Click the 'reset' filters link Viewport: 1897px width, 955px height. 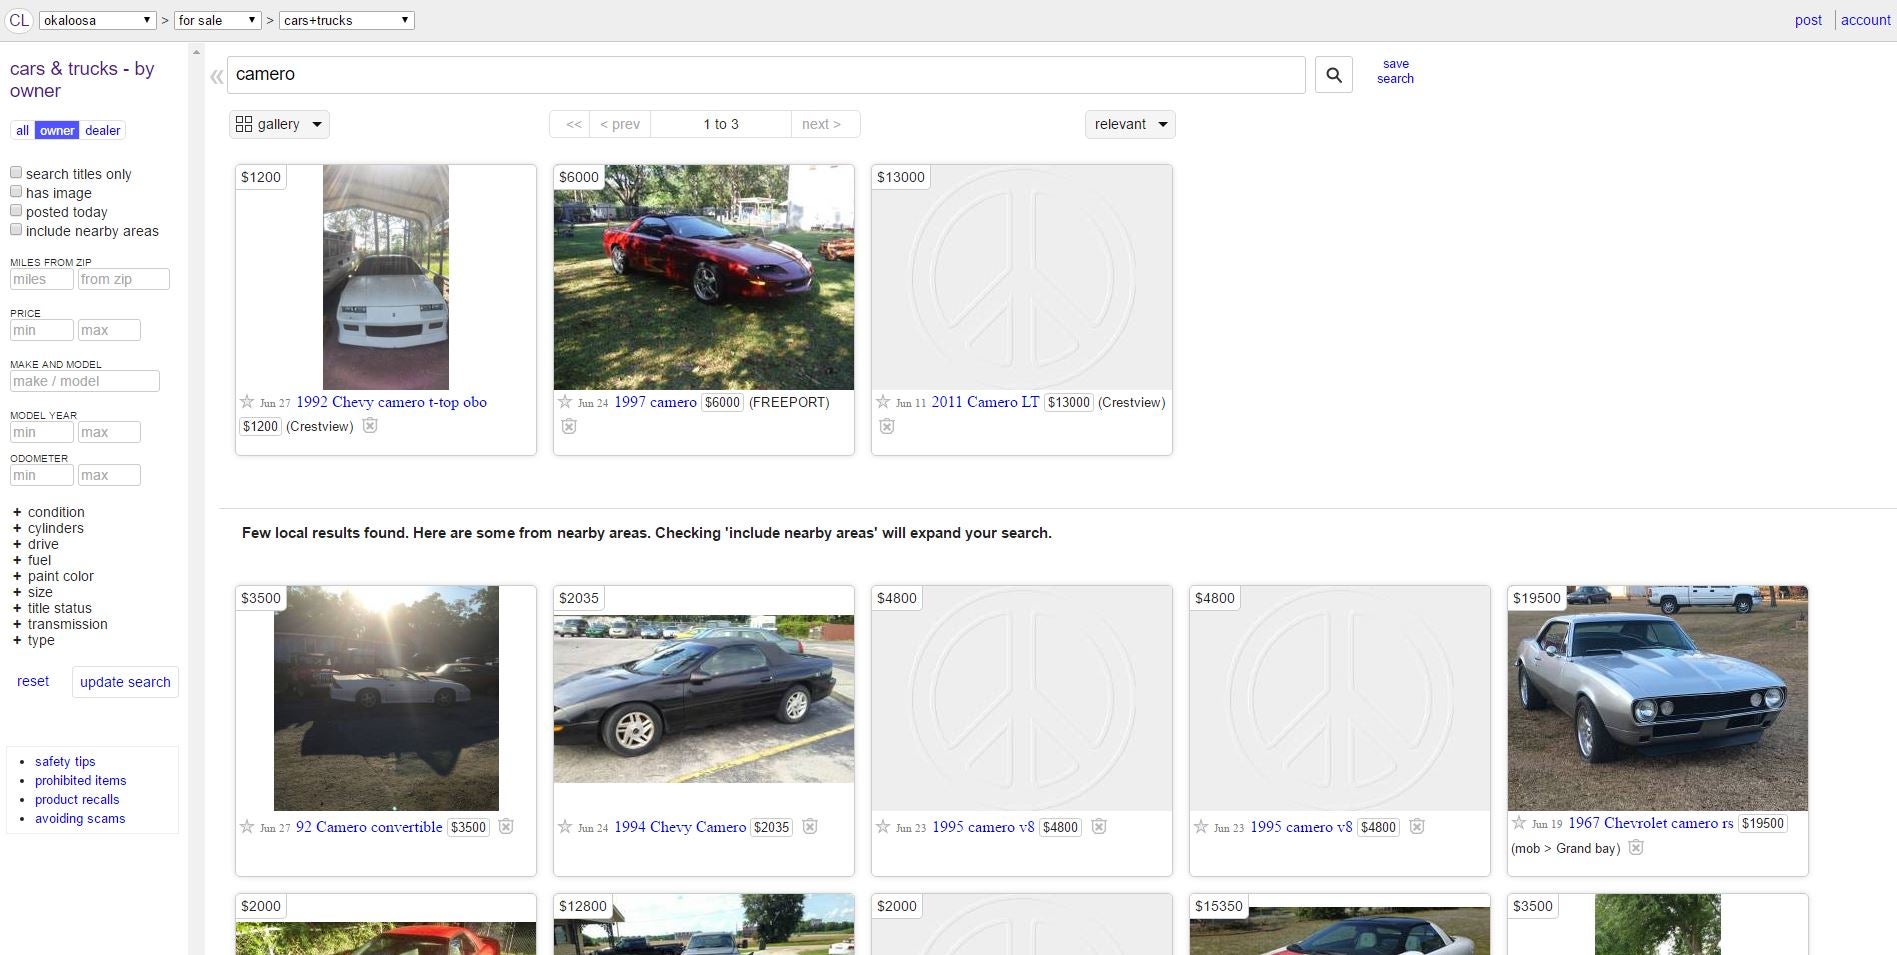pos(33,681)
